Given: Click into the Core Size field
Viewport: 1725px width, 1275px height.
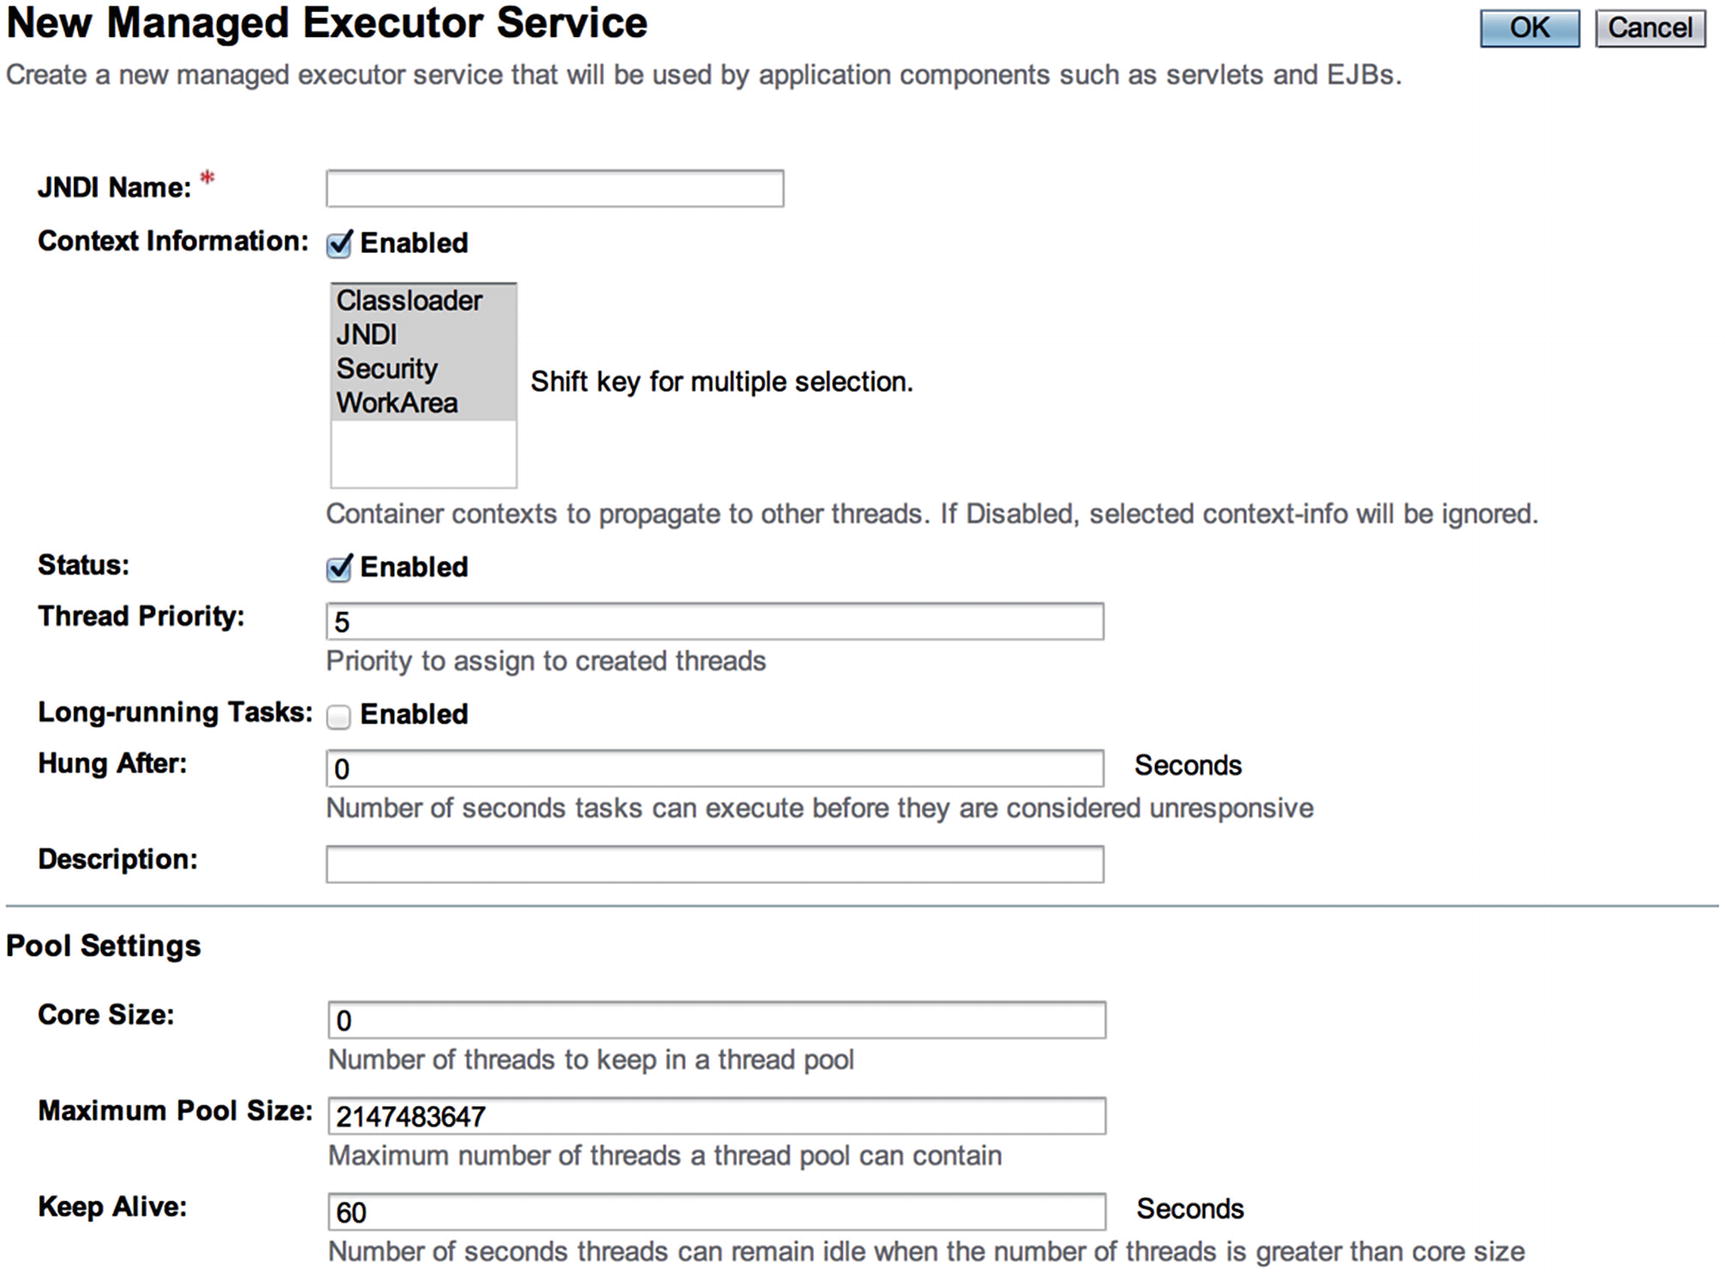Looking at the screenshot, I should click(717, 1020).
